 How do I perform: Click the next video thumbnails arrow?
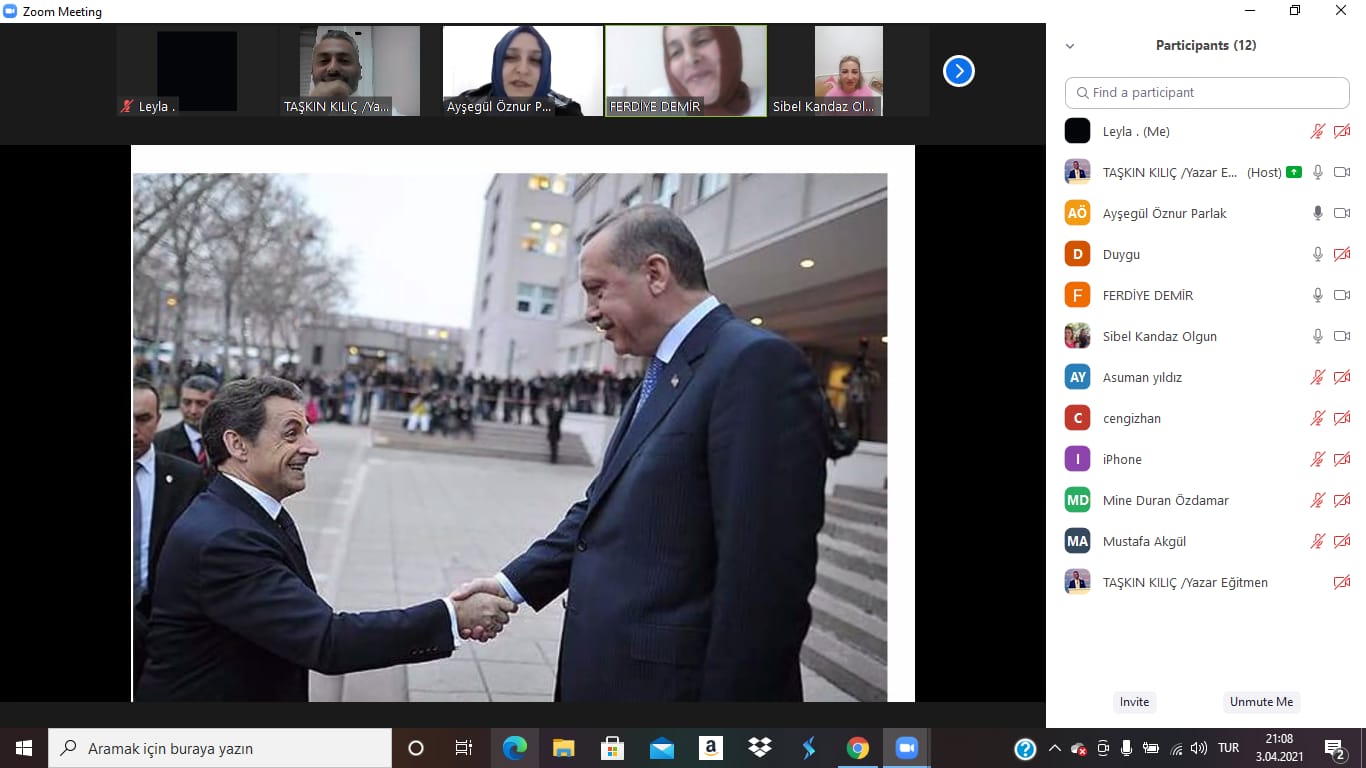click(x=958, y=71)
